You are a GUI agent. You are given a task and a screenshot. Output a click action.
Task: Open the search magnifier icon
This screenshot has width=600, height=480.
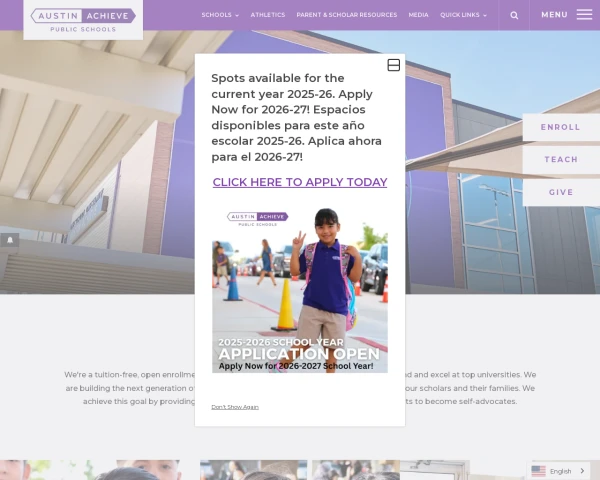tap(514, 15)
